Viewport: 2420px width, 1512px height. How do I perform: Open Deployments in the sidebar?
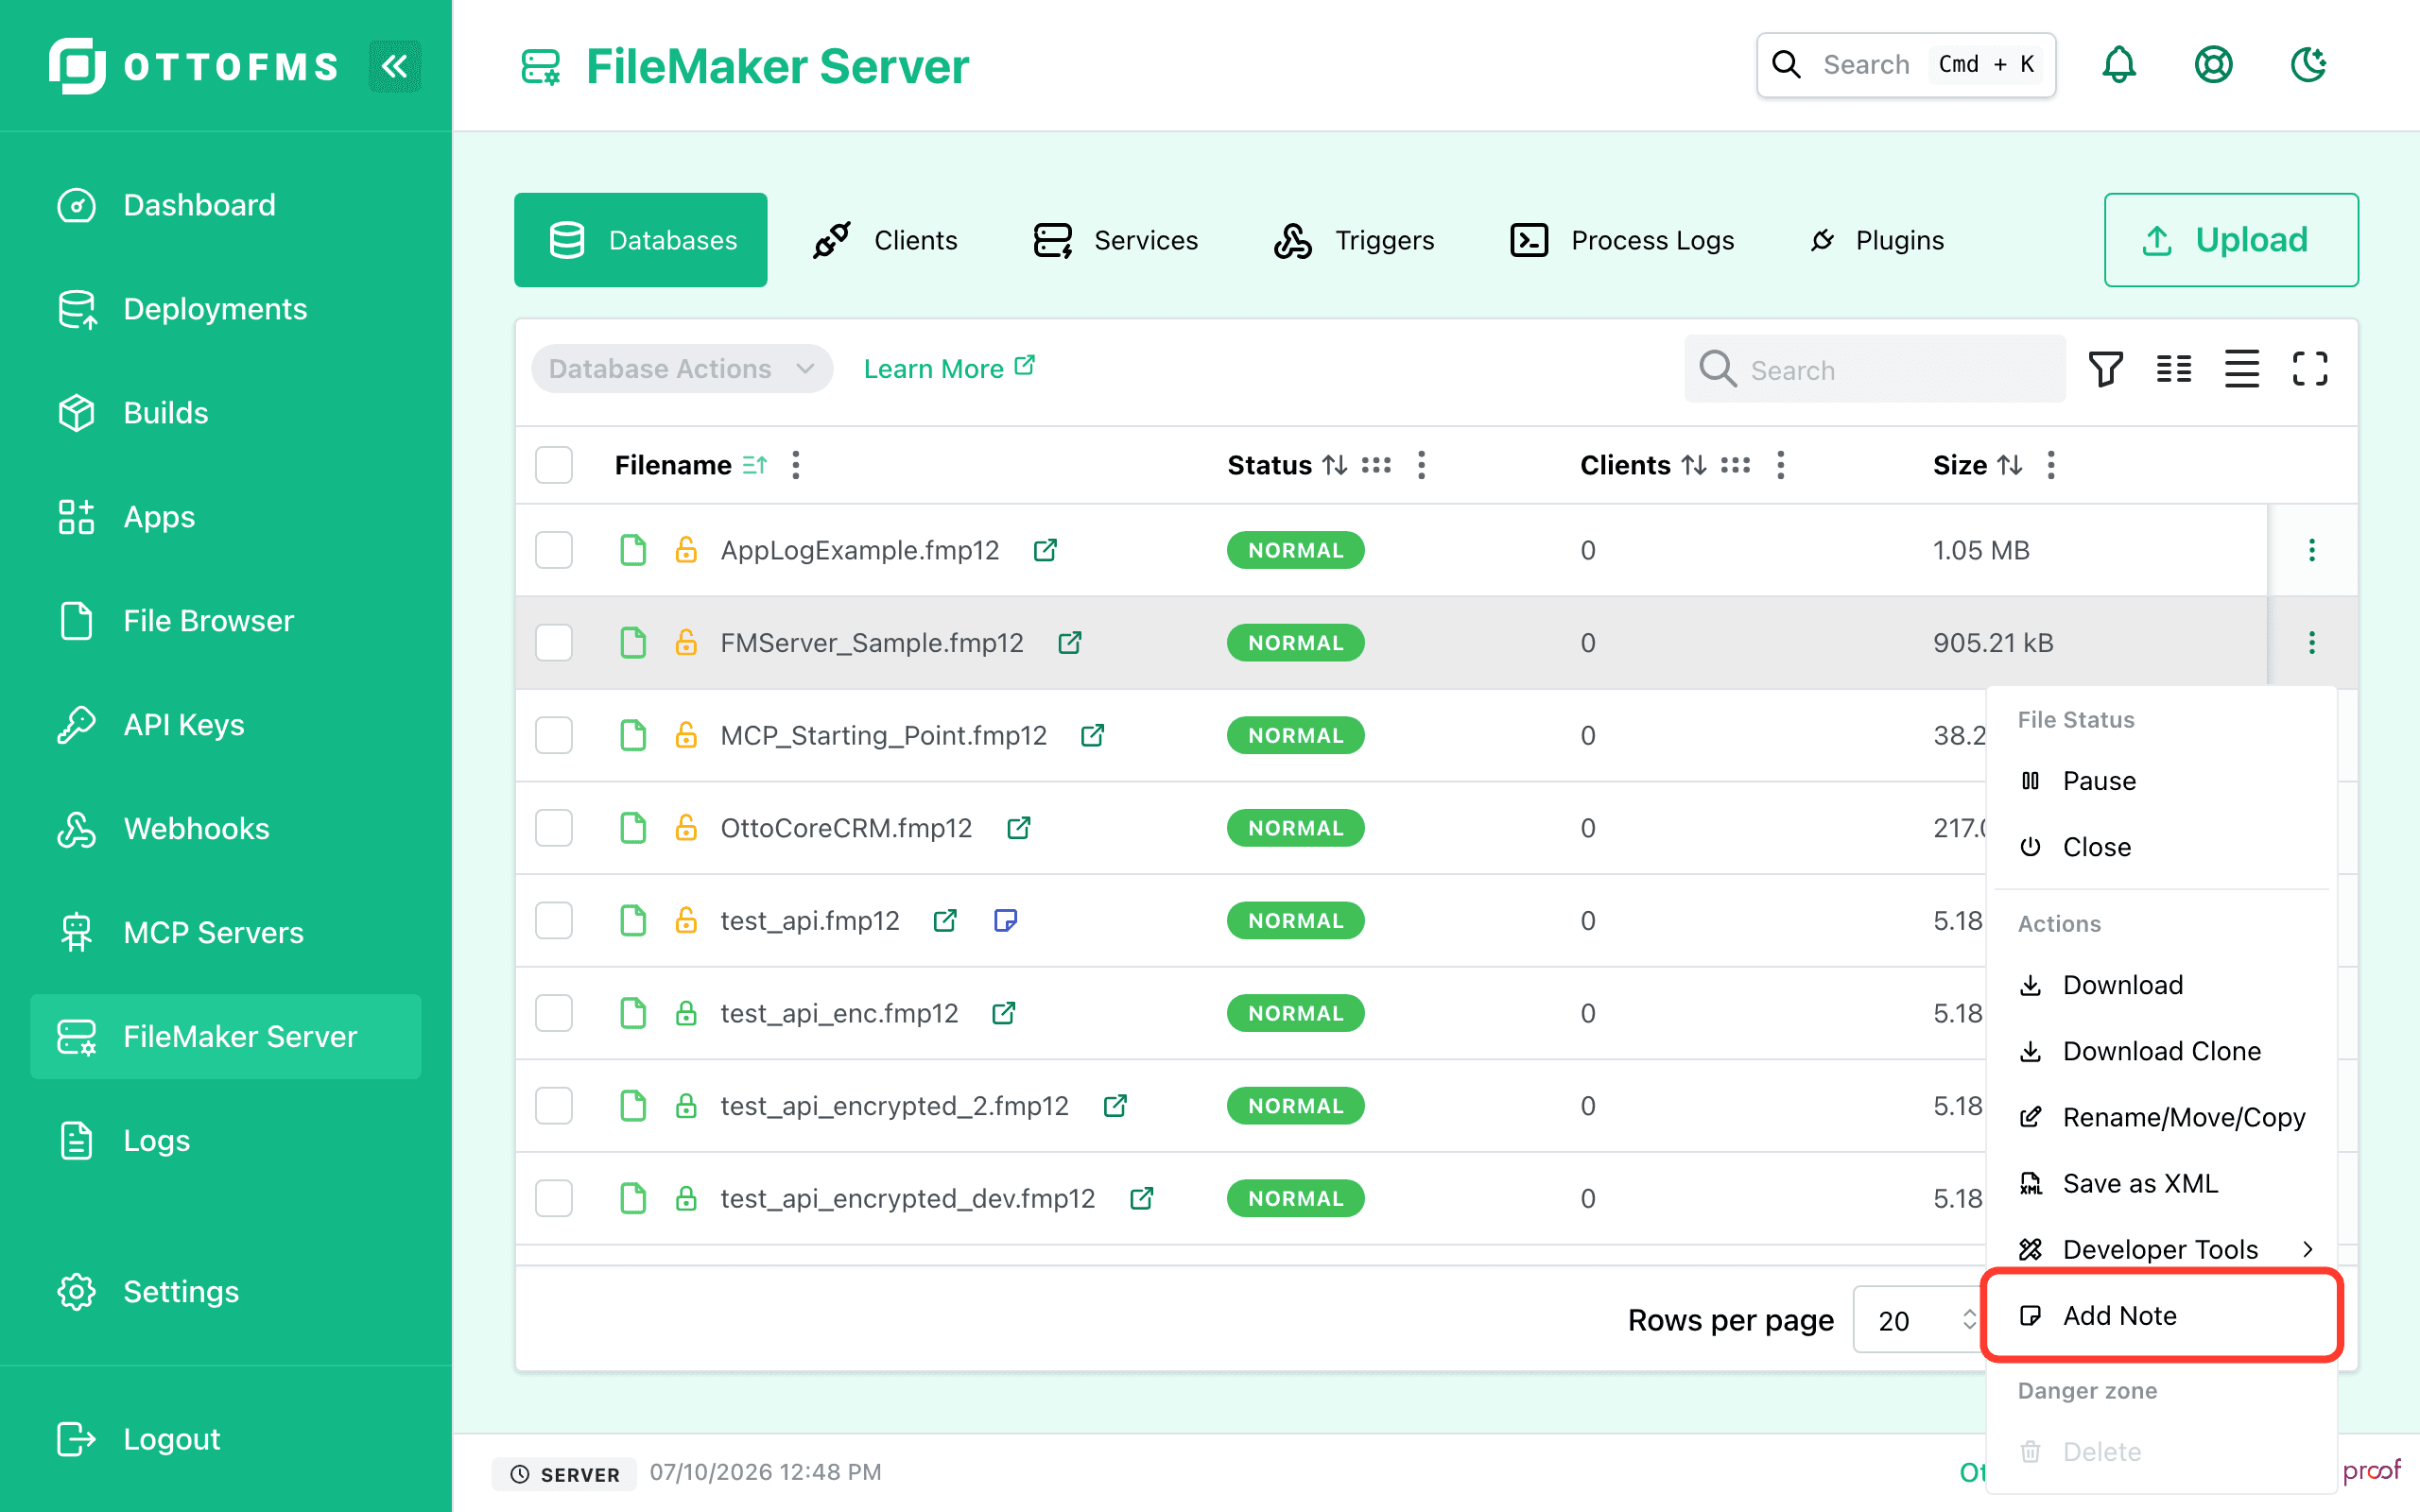tap(226, 309)
